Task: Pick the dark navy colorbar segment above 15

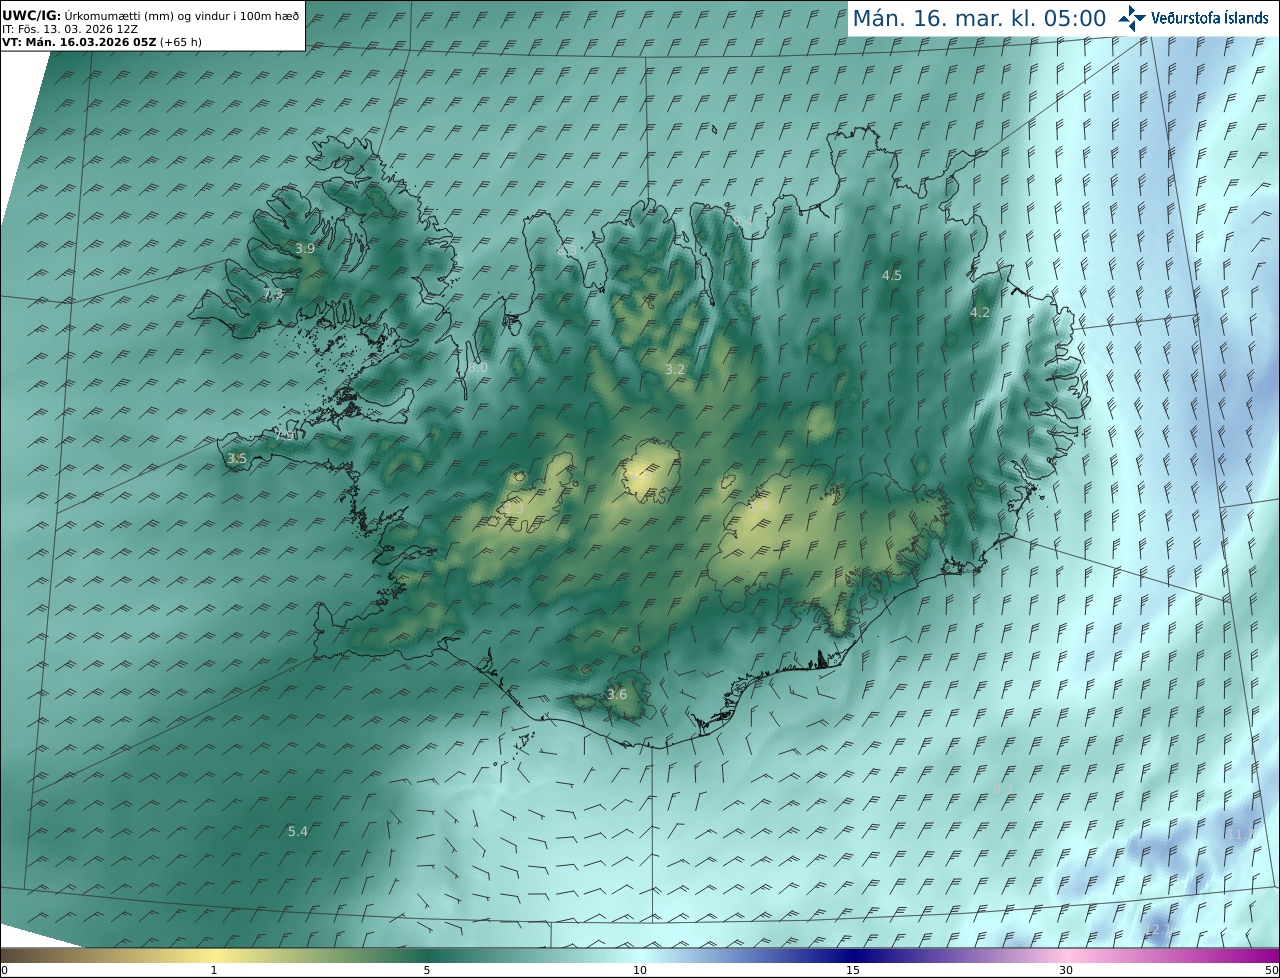Action: tap(853, 955)
